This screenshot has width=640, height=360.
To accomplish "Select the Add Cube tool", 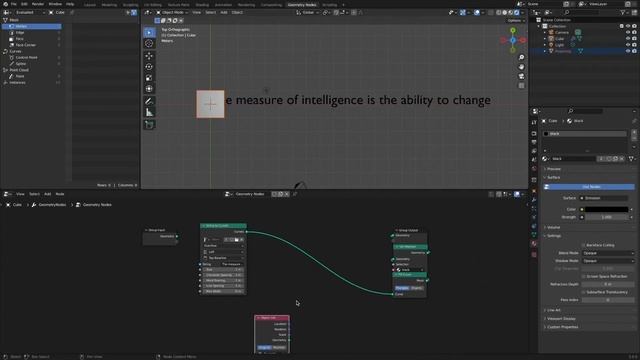I will 149,125.
